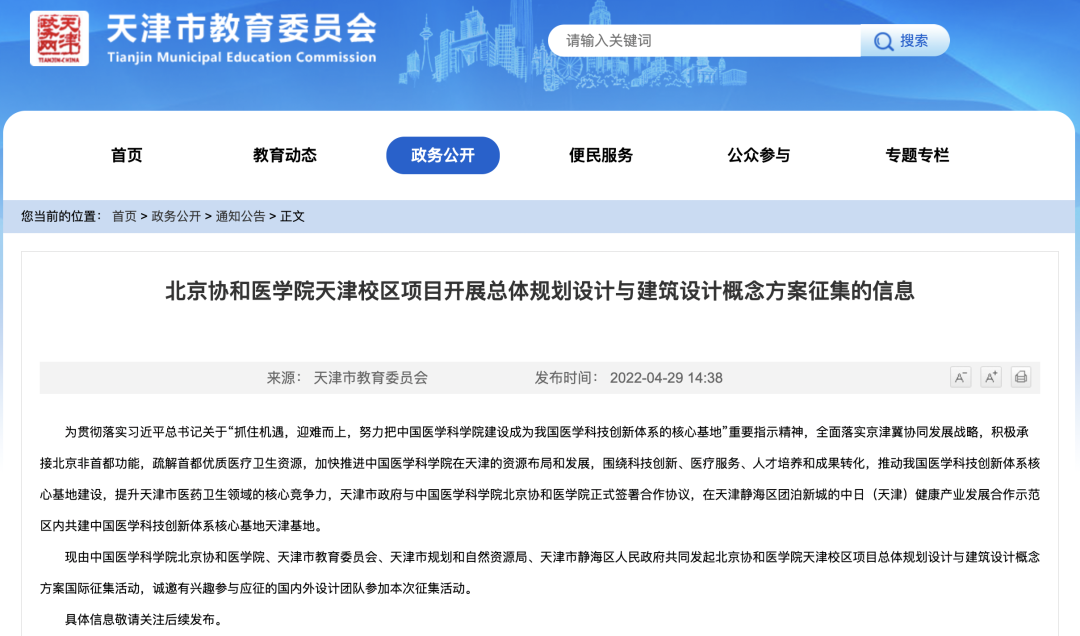Click the magnifier search icon

(x=882, y=40)
